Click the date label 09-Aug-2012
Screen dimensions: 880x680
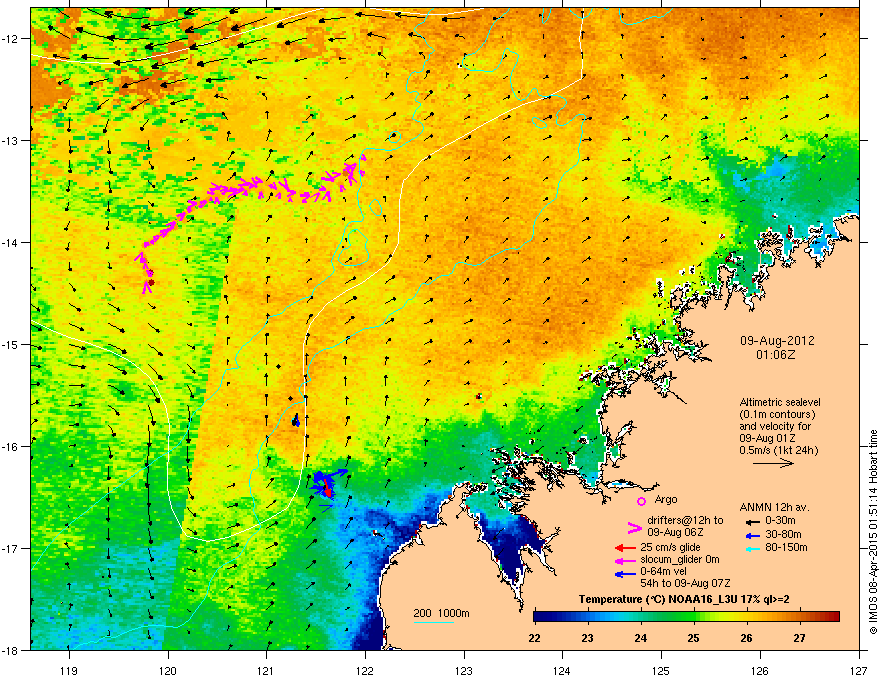pyautogui.click(x=777, y=341)
